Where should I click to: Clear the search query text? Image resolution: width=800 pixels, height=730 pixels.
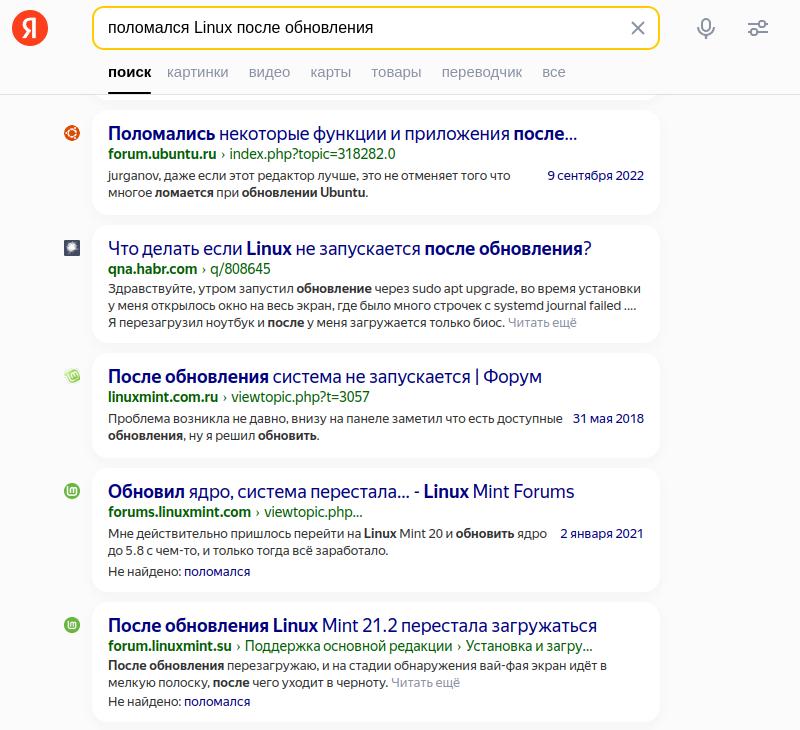(x=638, y=28)
